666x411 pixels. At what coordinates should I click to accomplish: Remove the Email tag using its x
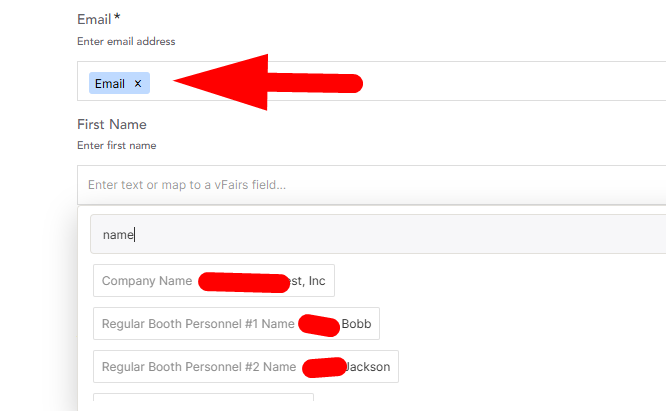138,84
